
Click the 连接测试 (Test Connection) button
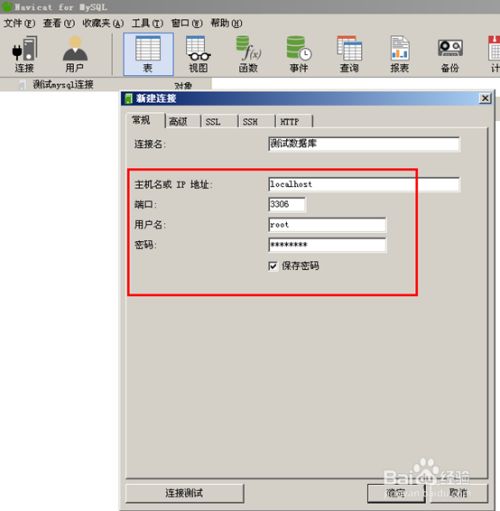click(185, 493)
